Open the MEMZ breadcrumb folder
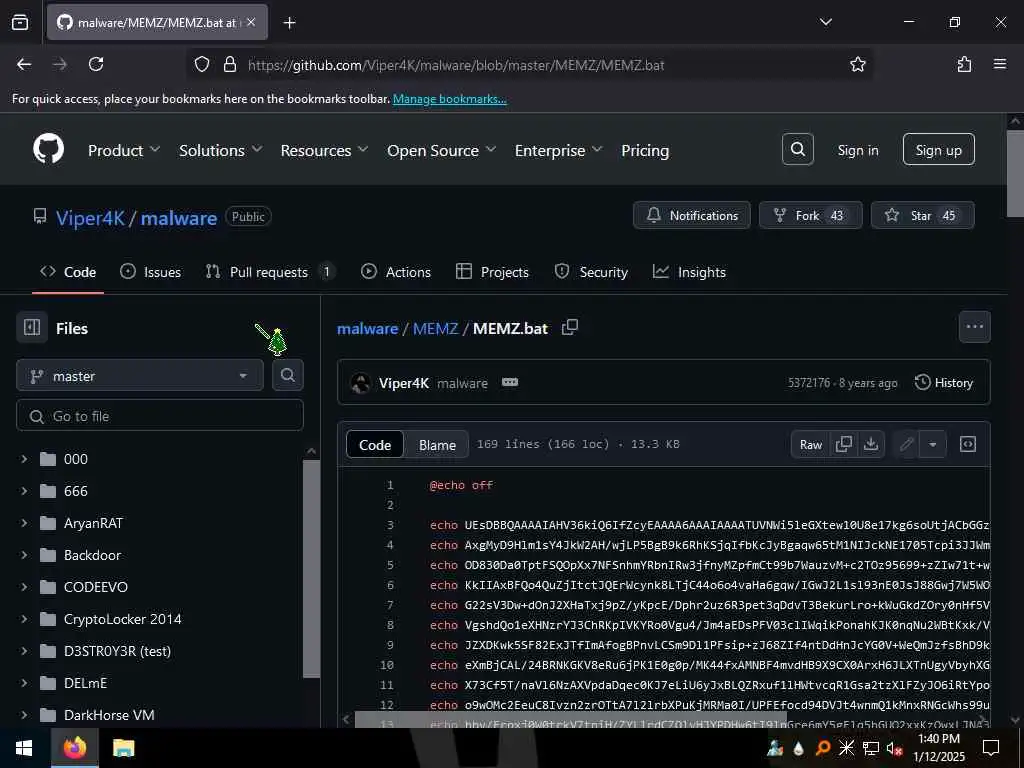The height and width of the screenshot is (768, 1024). (435, 328)
